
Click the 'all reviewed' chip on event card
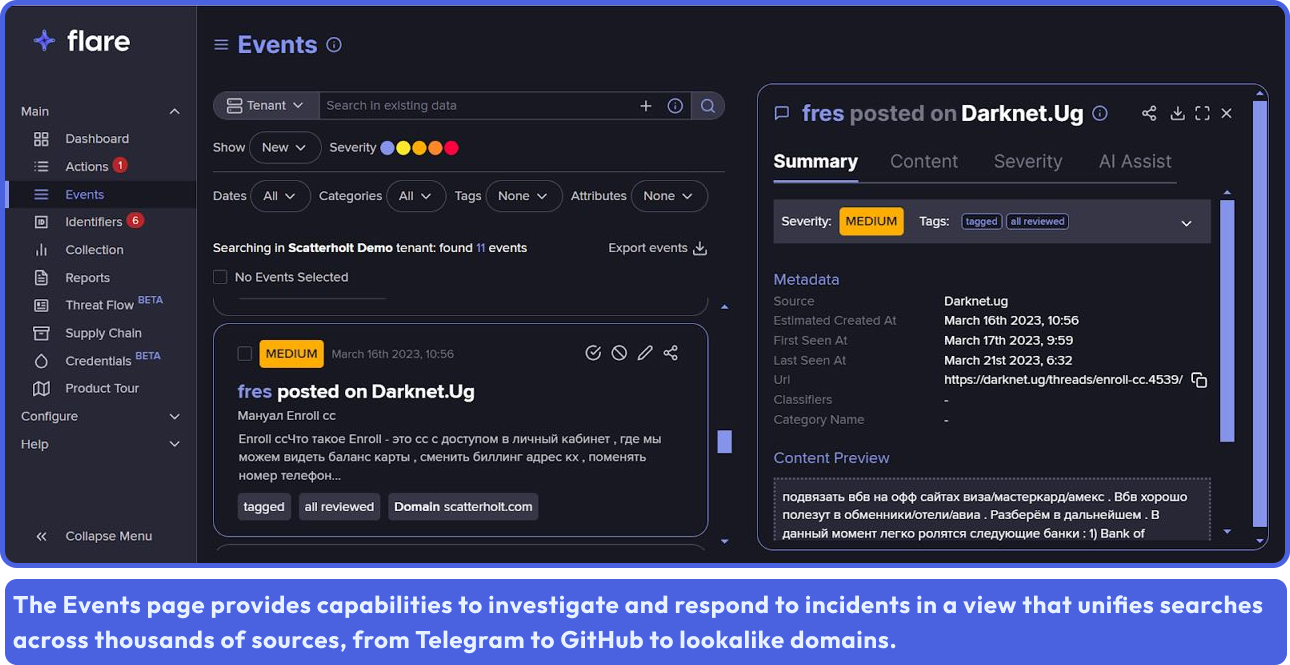[339, 507]
